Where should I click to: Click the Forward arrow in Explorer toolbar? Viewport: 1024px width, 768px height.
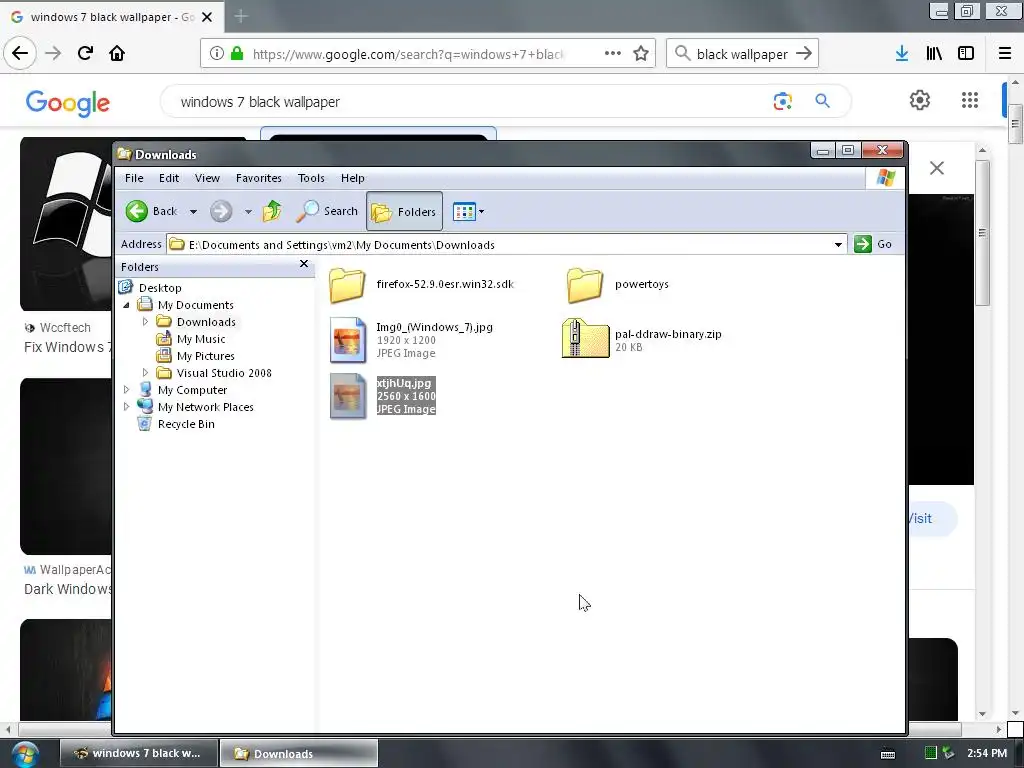221,211
